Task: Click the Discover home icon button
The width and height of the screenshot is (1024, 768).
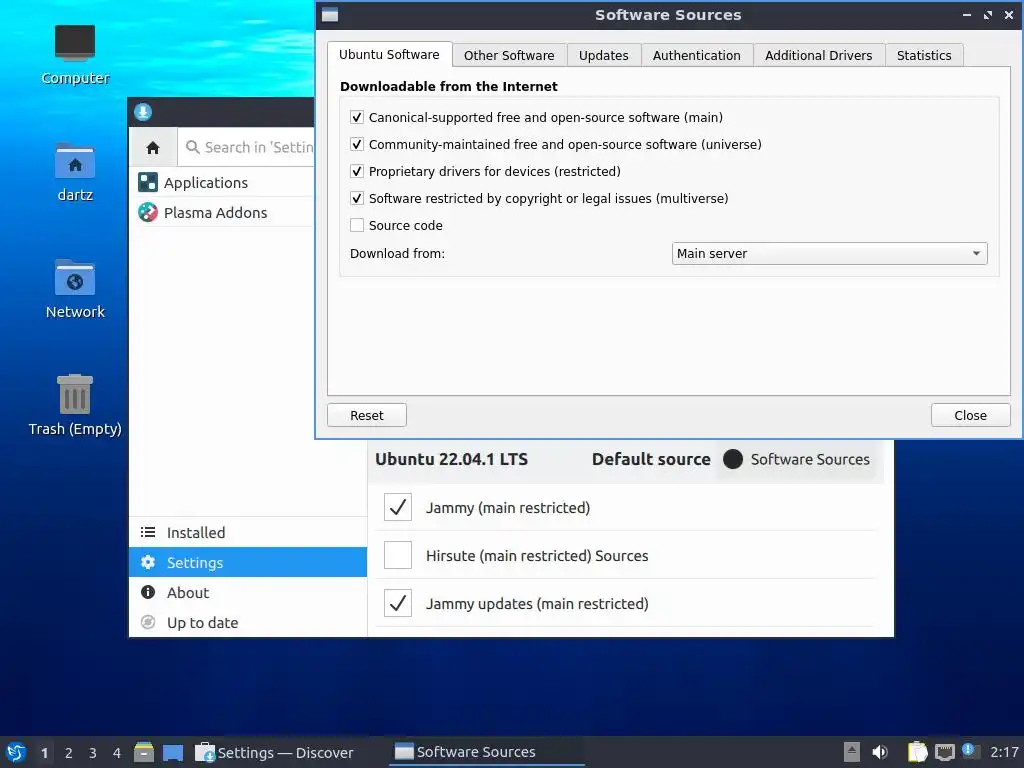Action: pyautogui.click(x=153, y=148)
